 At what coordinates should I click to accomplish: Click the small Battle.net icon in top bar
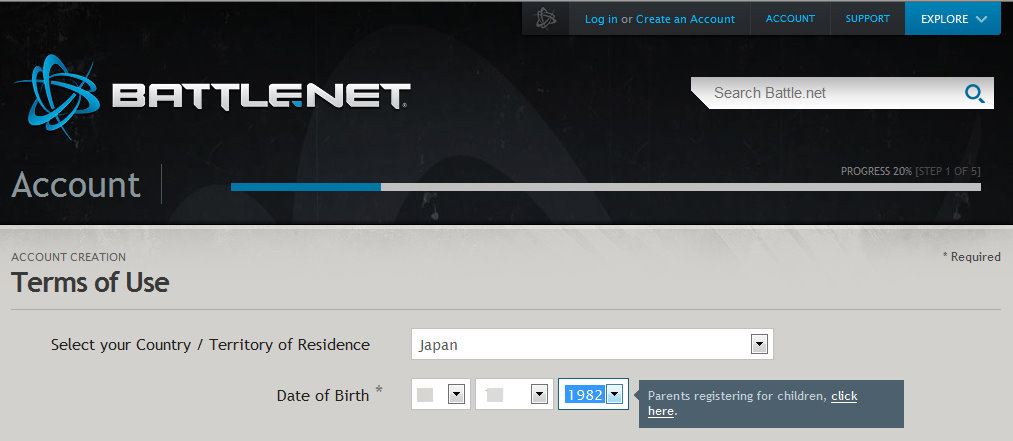click(x=546, y=19)
